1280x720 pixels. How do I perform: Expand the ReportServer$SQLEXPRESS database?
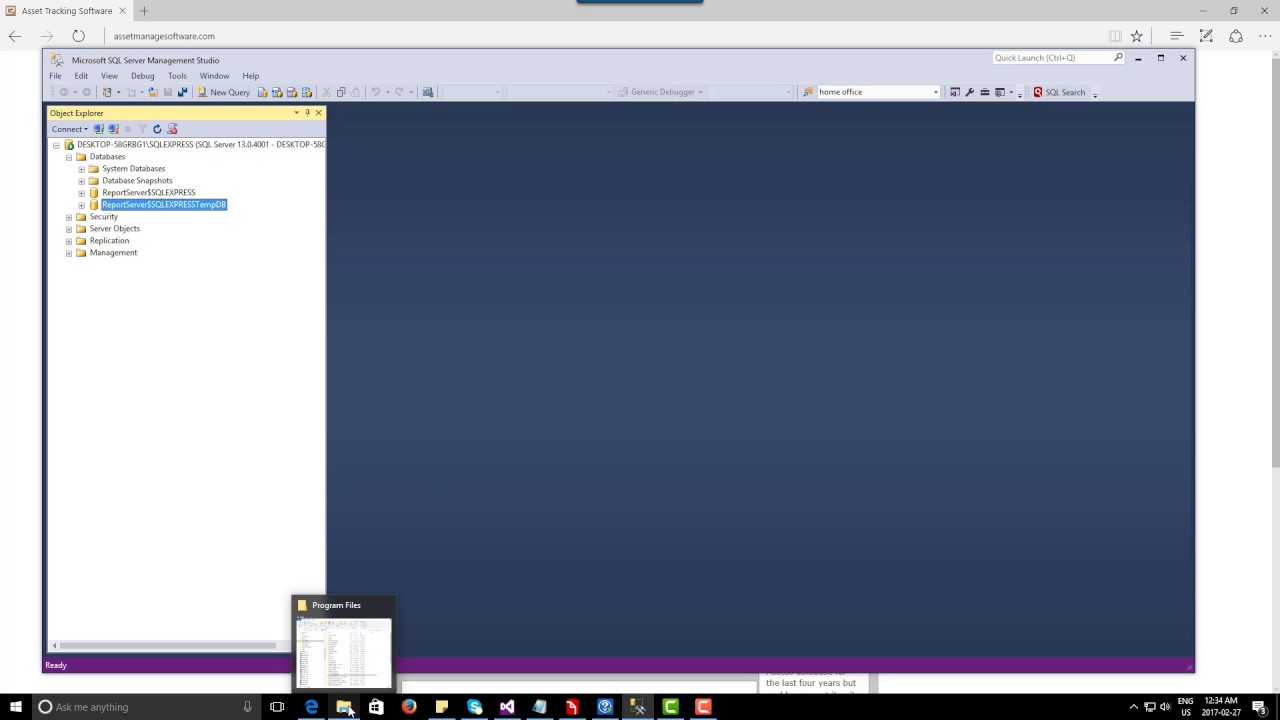(x=82, y=193)
